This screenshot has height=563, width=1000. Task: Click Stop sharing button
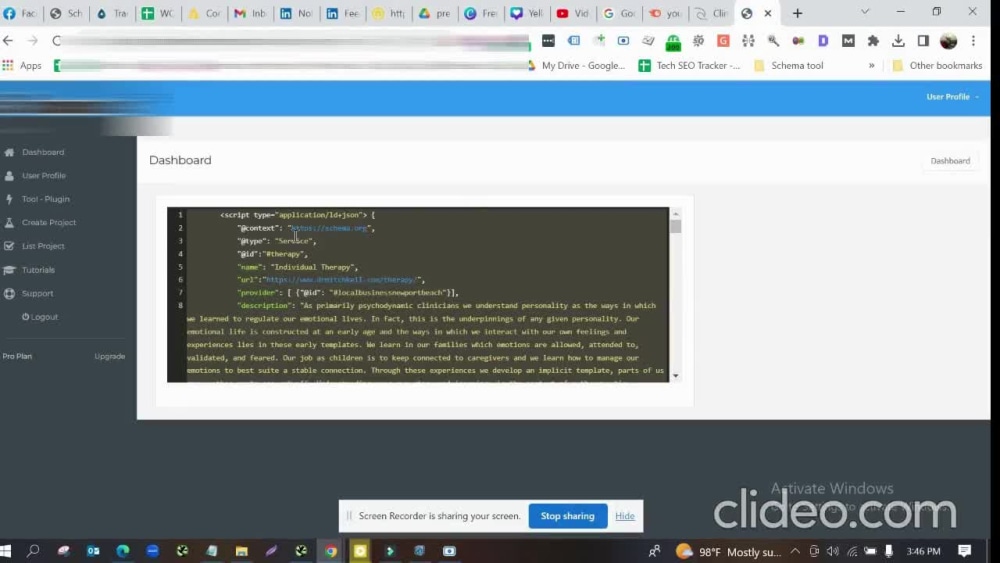point(567,516)
